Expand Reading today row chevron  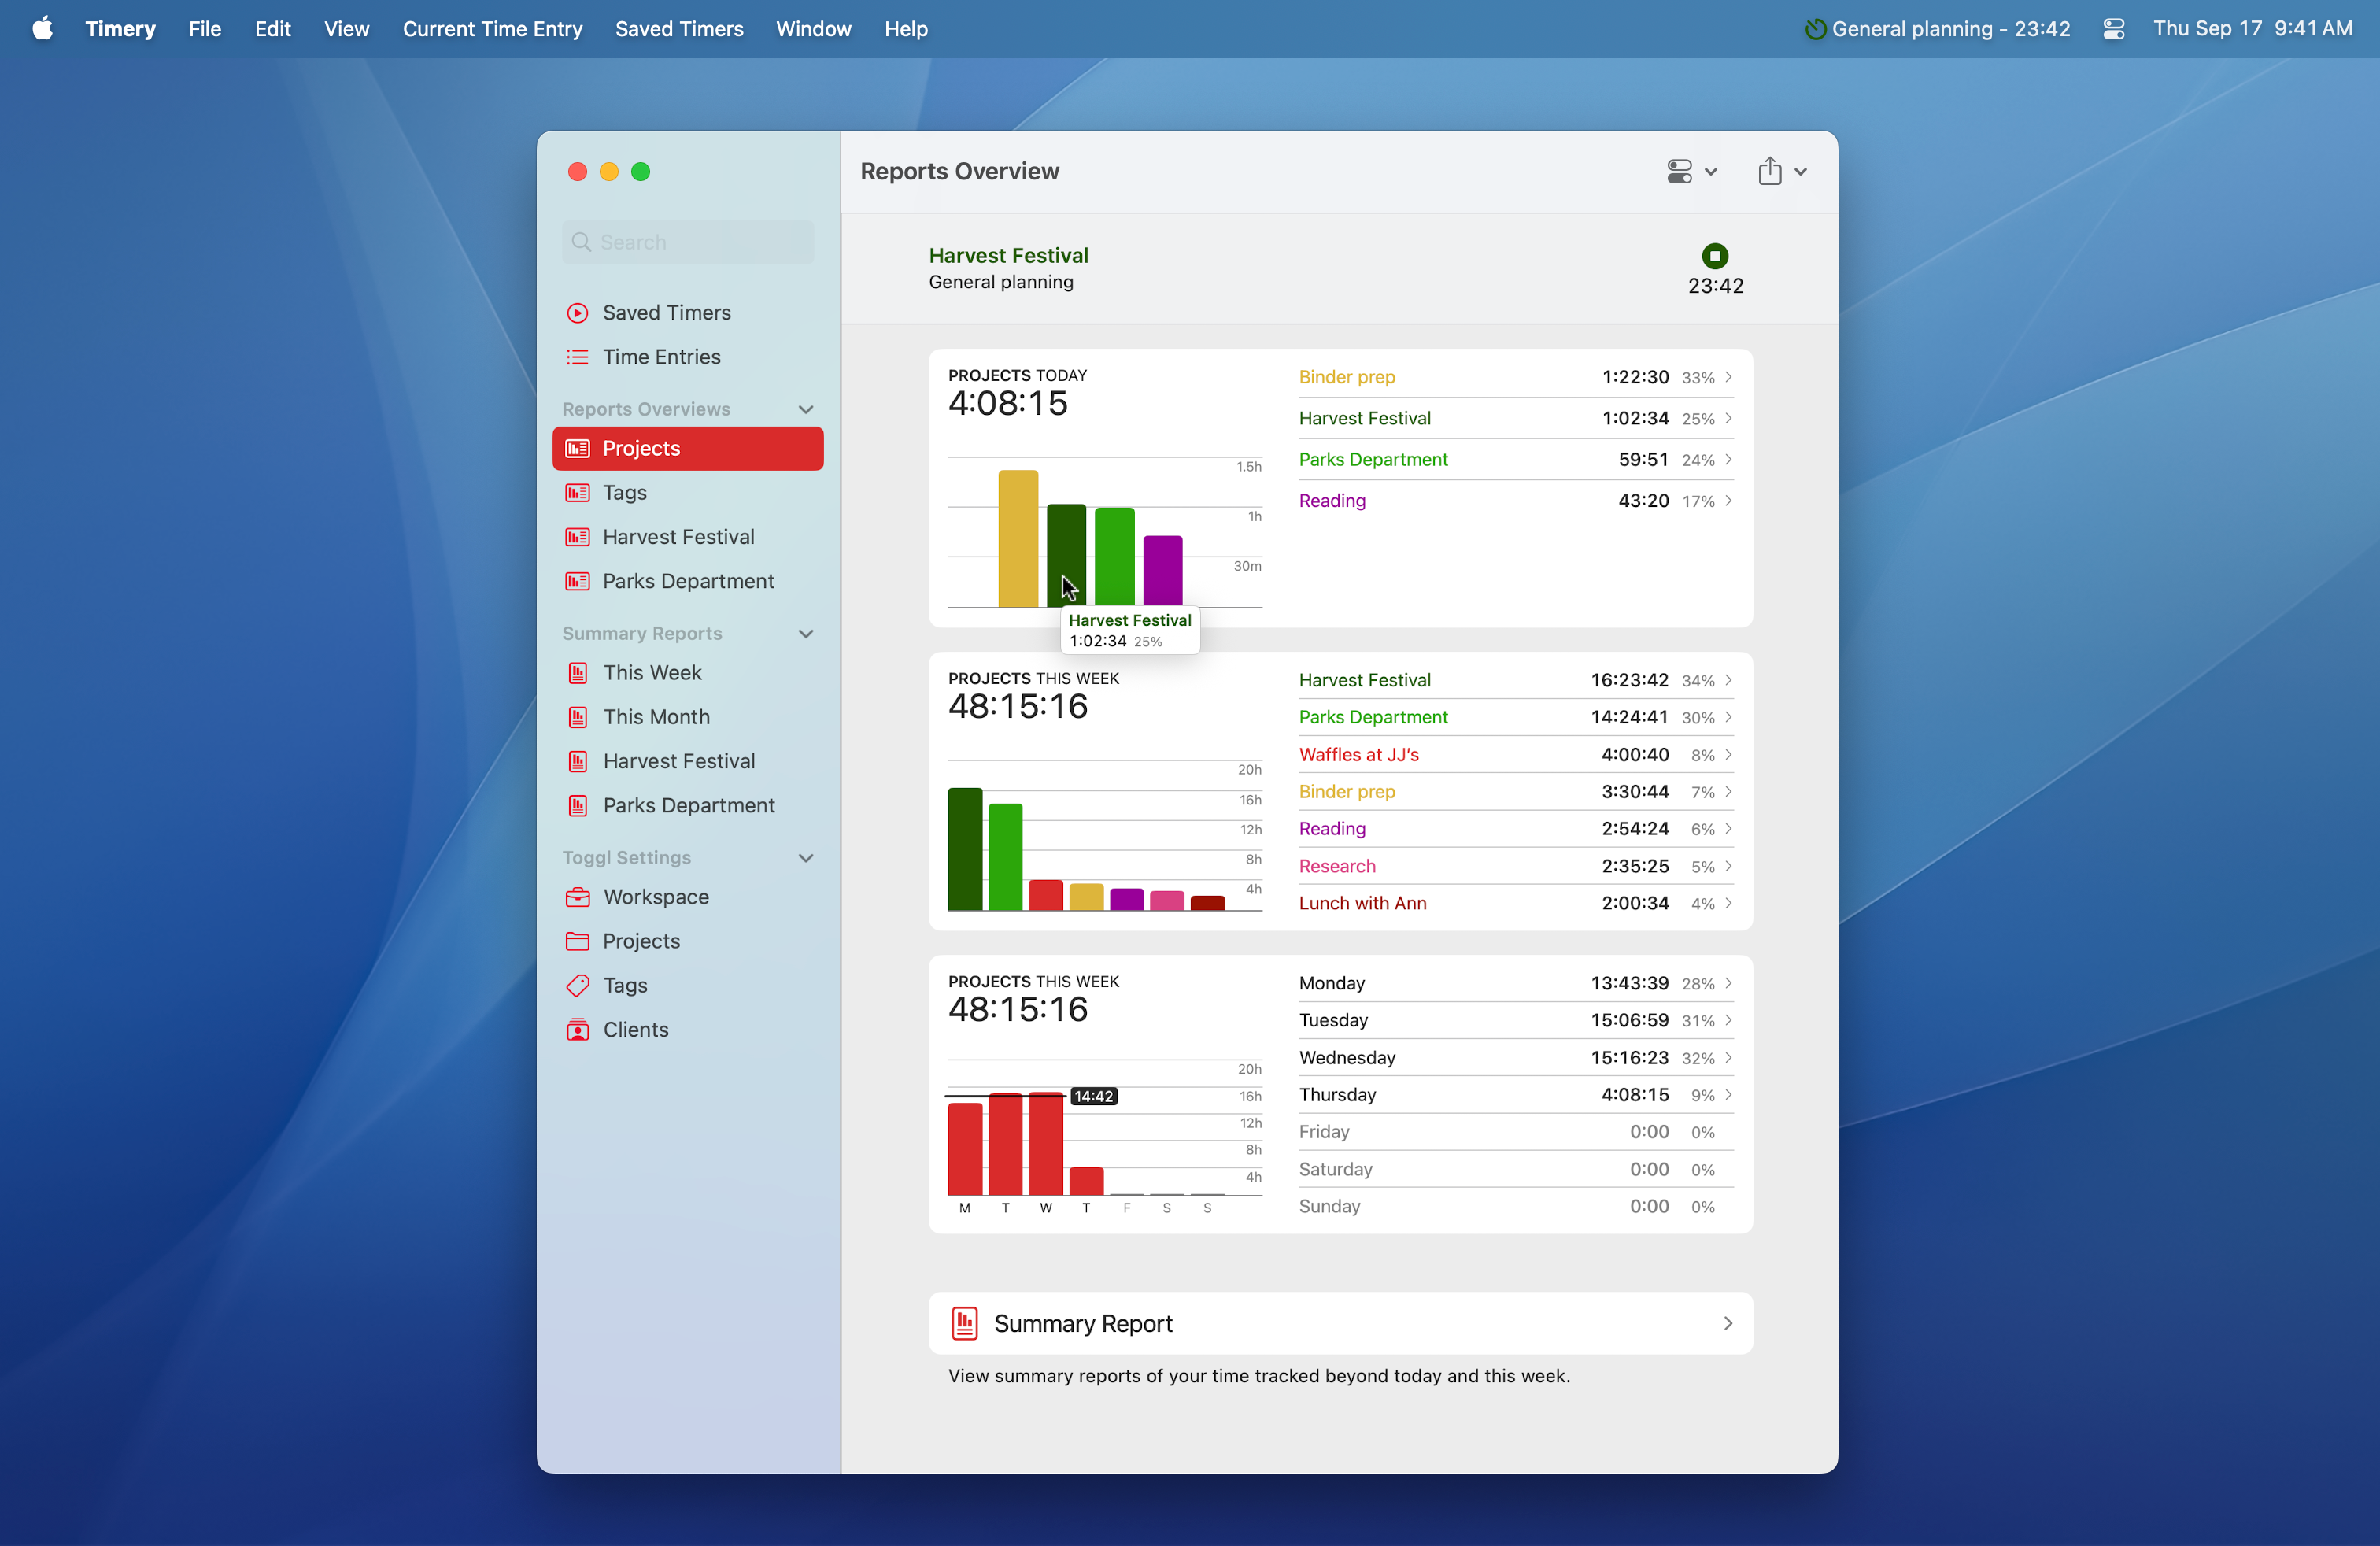(1728, 501)
